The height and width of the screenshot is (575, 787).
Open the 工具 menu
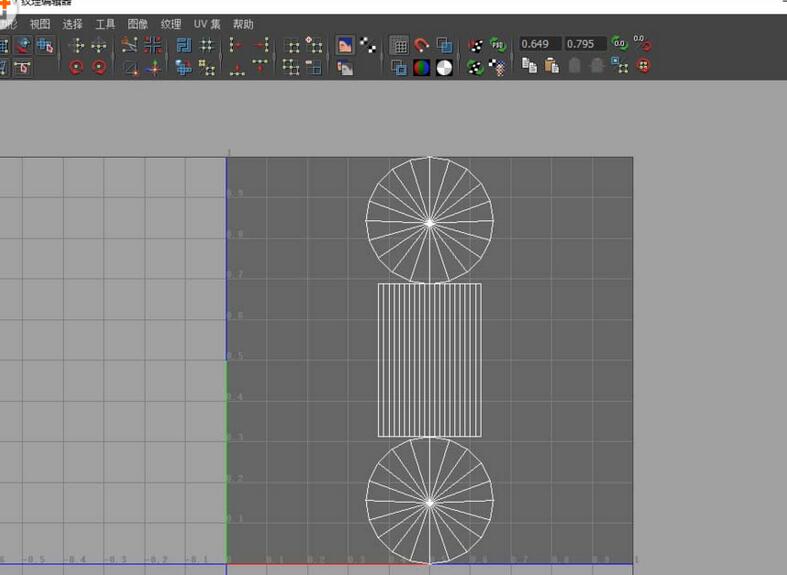(105, 24)
